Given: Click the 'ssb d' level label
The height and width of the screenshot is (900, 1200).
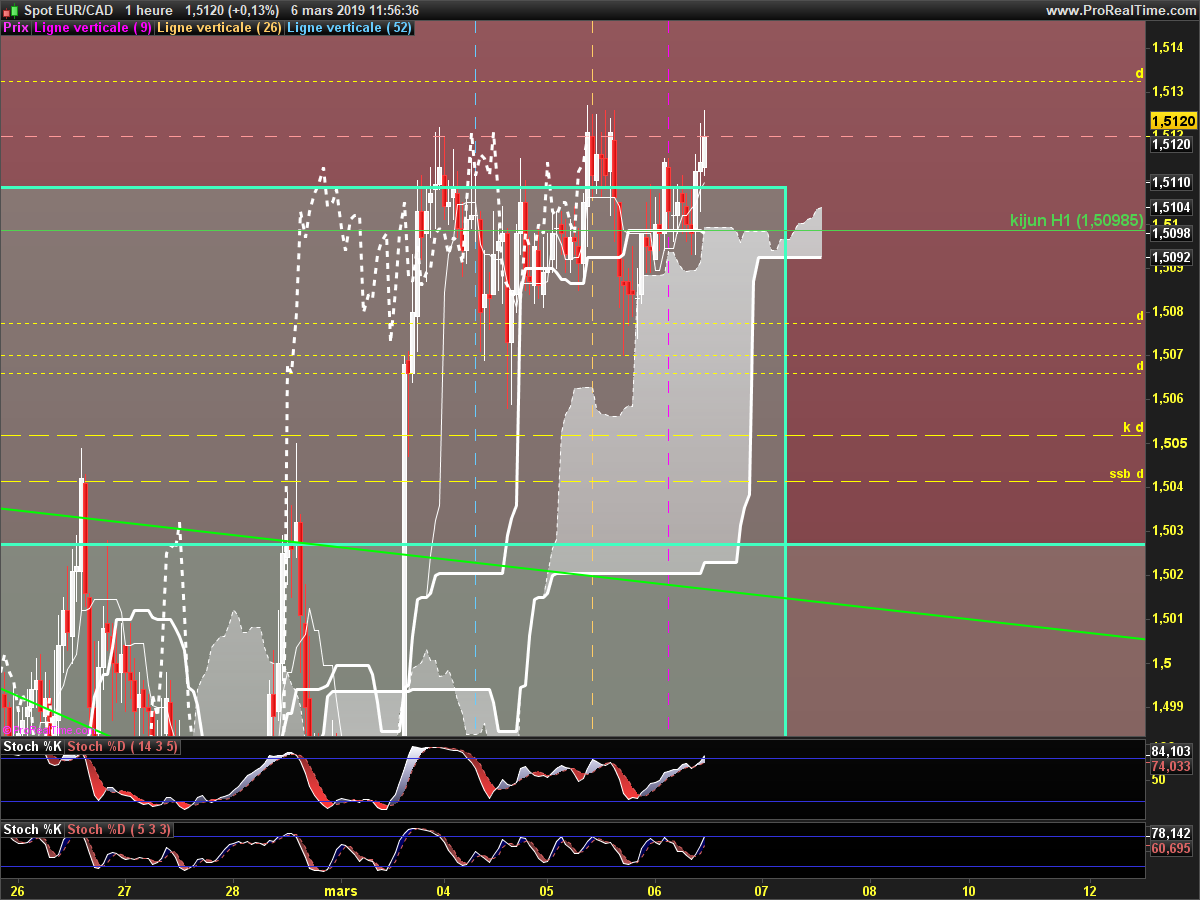Looking at the screenshot, I should [1126, 474].
